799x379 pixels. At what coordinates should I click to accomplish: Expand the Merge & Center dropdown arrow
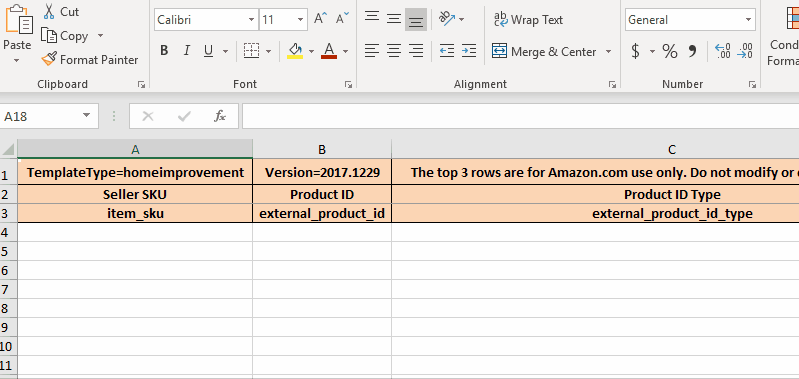point(608,51)
